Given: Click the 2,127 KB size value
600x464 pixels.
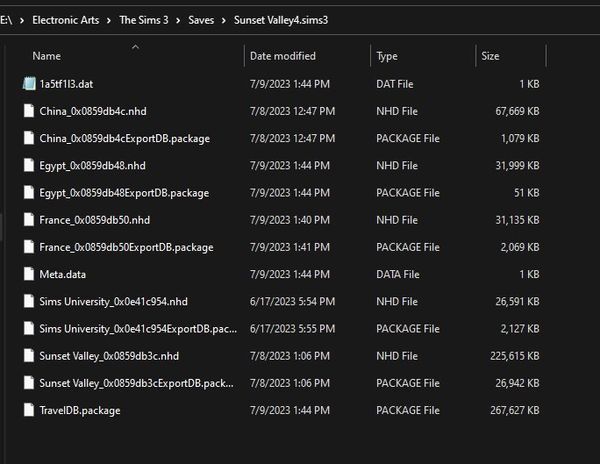Looking at the screenshot, I should pyautogui.click(x=520, y=328).
